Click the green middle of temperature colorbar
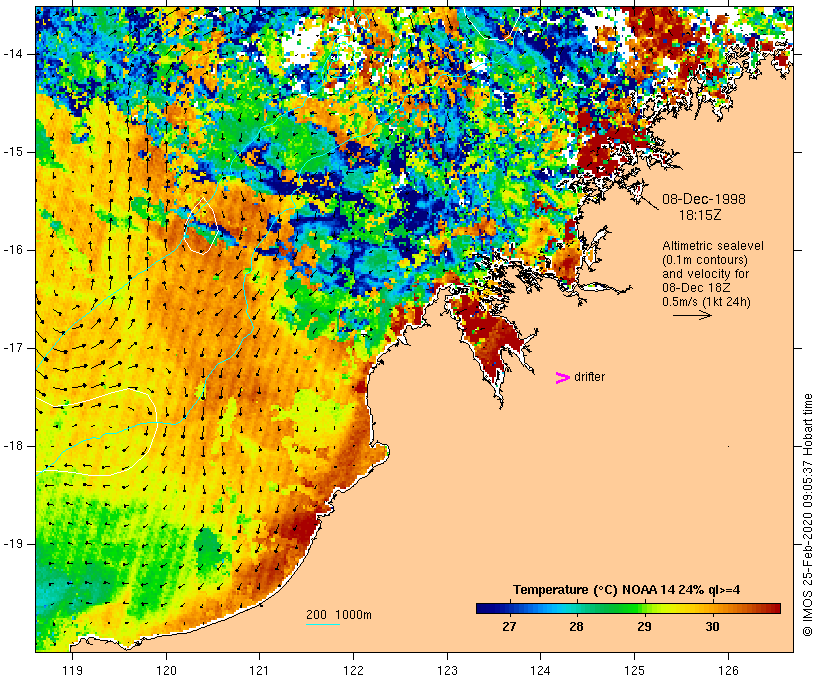Image resolution: width=820 pixels, height=680 pixels. [x=628, y=608]
